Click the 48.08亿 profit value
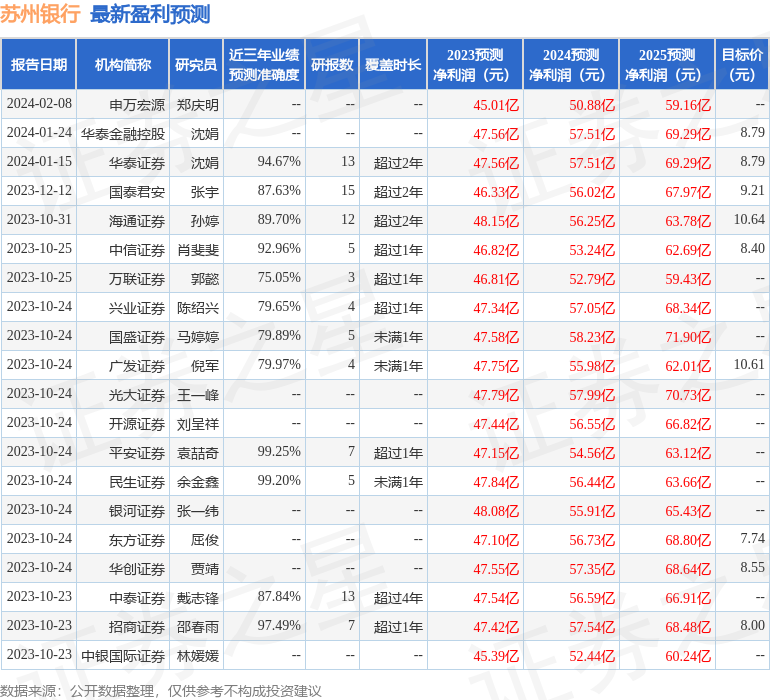Viewport: 770px width, 700px height. click(496, 510)
